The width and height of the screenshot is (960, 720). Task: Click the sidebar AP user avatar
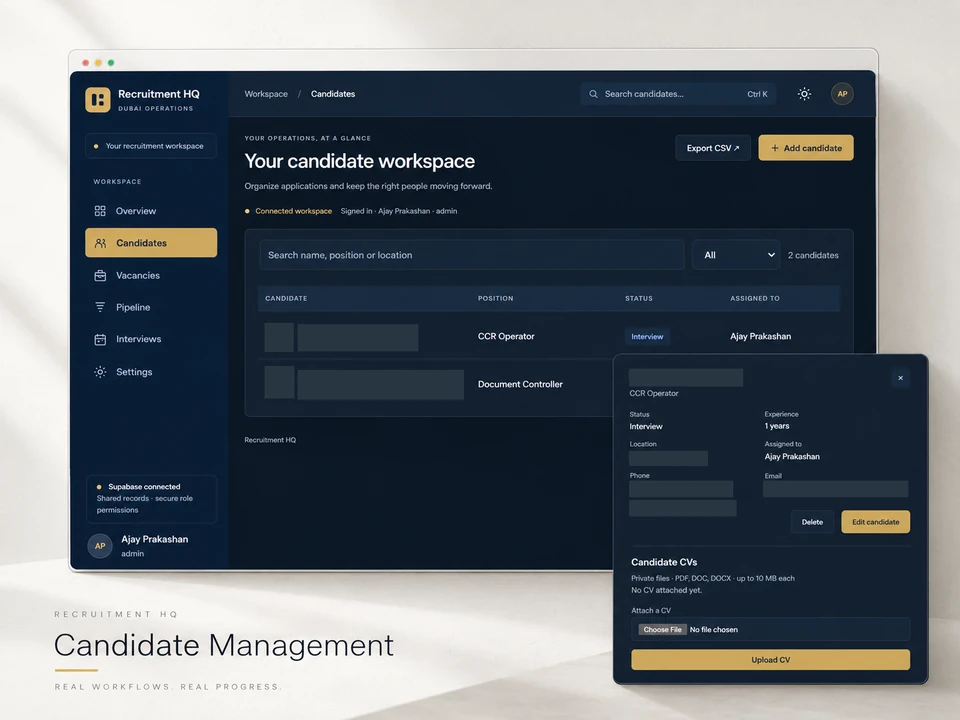point(100,546)
